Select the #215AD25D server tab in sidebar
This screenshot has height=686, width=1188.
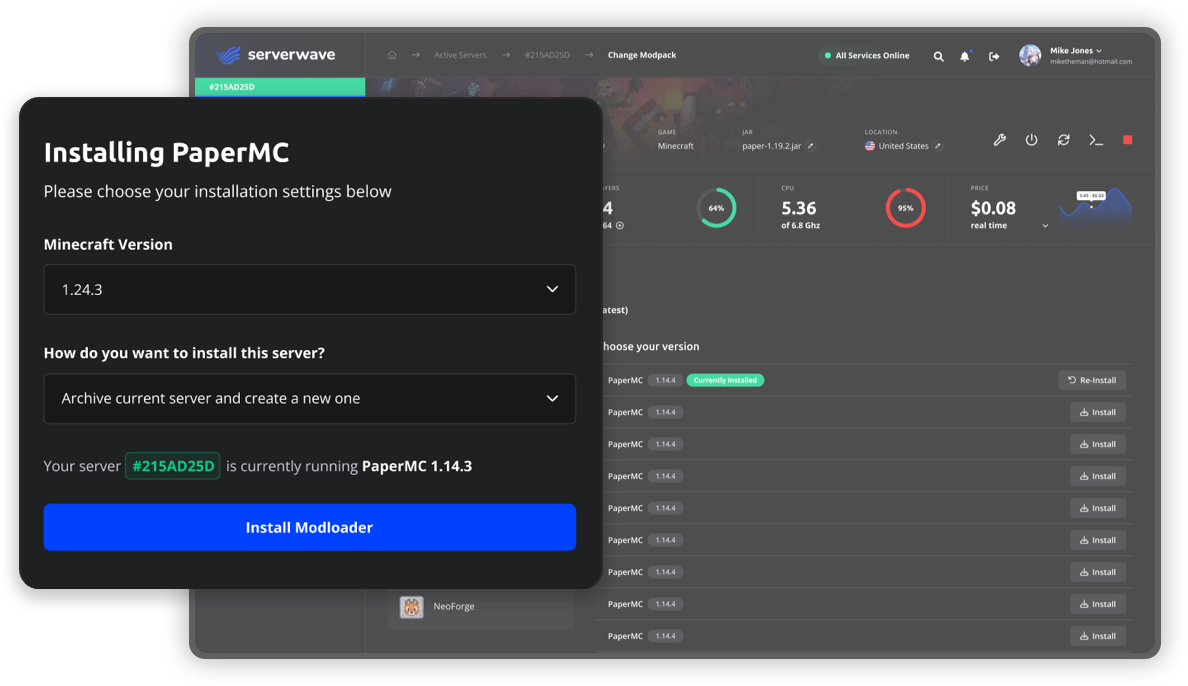click(280, 87)
